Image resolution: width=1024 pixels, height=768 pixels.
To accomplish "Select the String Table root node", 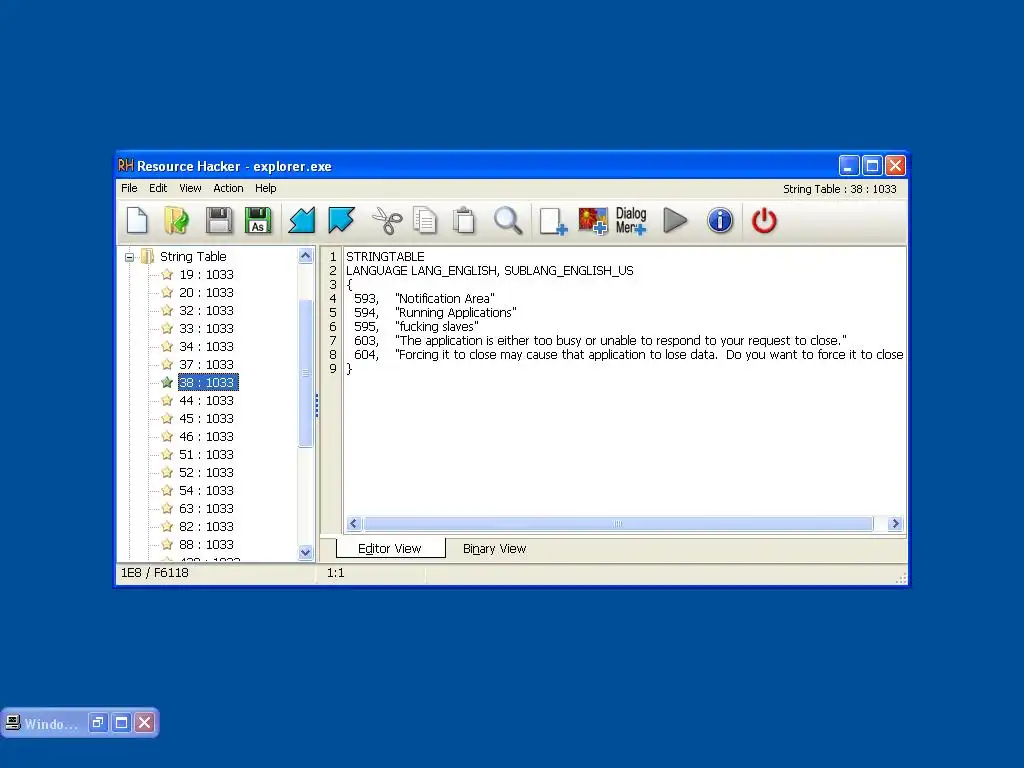I will 193,257.
